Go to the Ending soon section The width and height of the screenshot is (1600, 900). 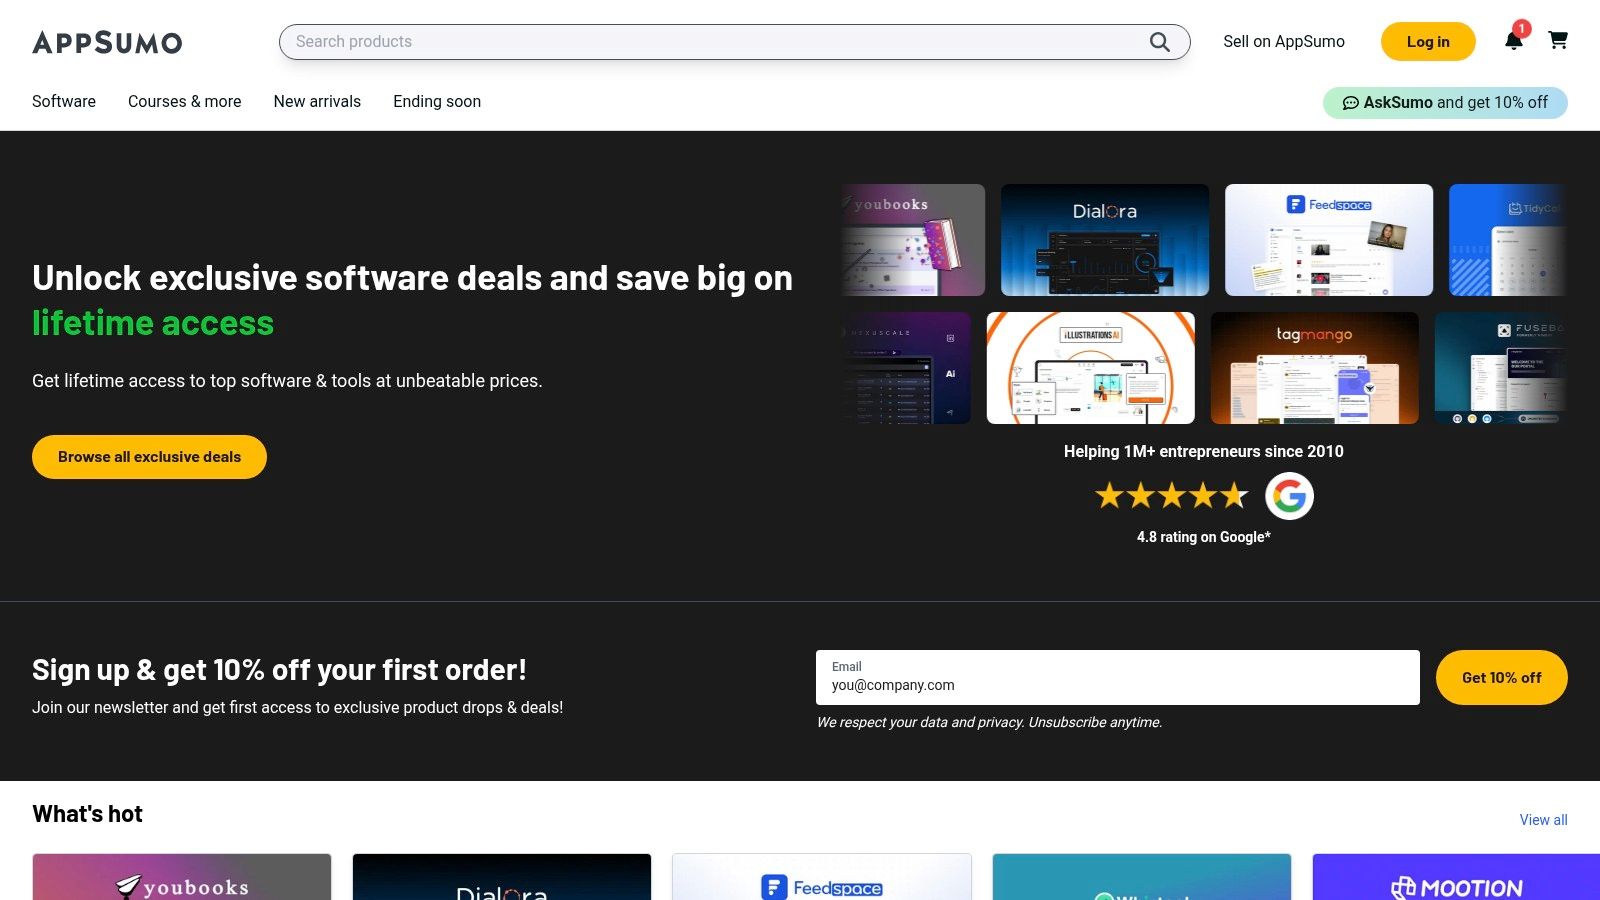pos(437,101)
